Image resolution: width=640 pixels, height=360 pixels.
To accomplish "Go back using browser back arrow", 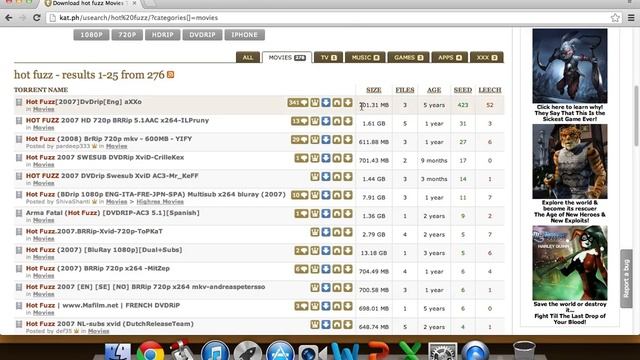I will (9, 18).
